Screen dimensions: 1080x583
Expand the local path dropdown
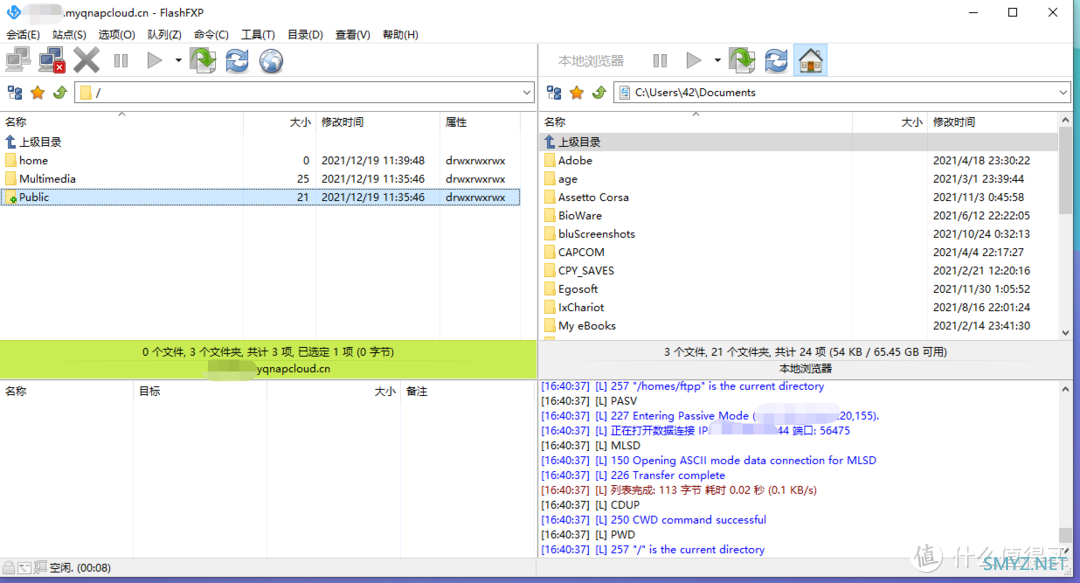coord(1063,92)
